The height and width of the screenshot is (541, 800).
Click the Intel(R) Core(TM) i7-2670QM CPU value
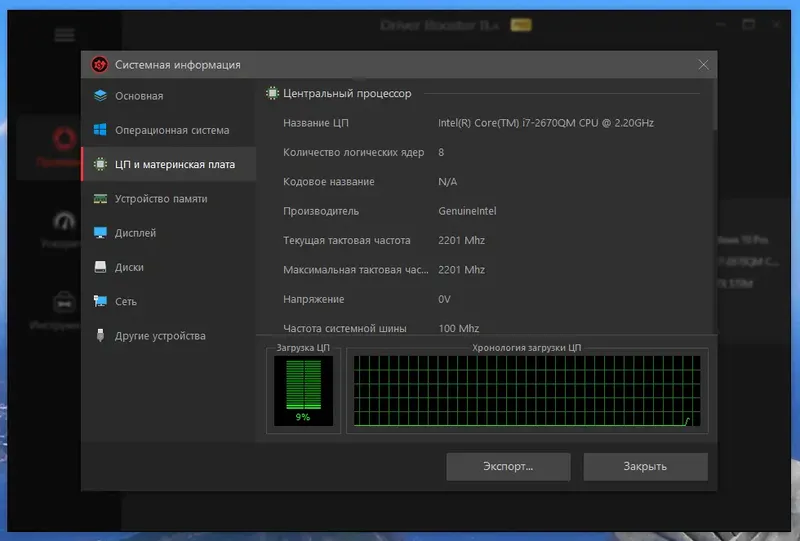tap(545, 123)
